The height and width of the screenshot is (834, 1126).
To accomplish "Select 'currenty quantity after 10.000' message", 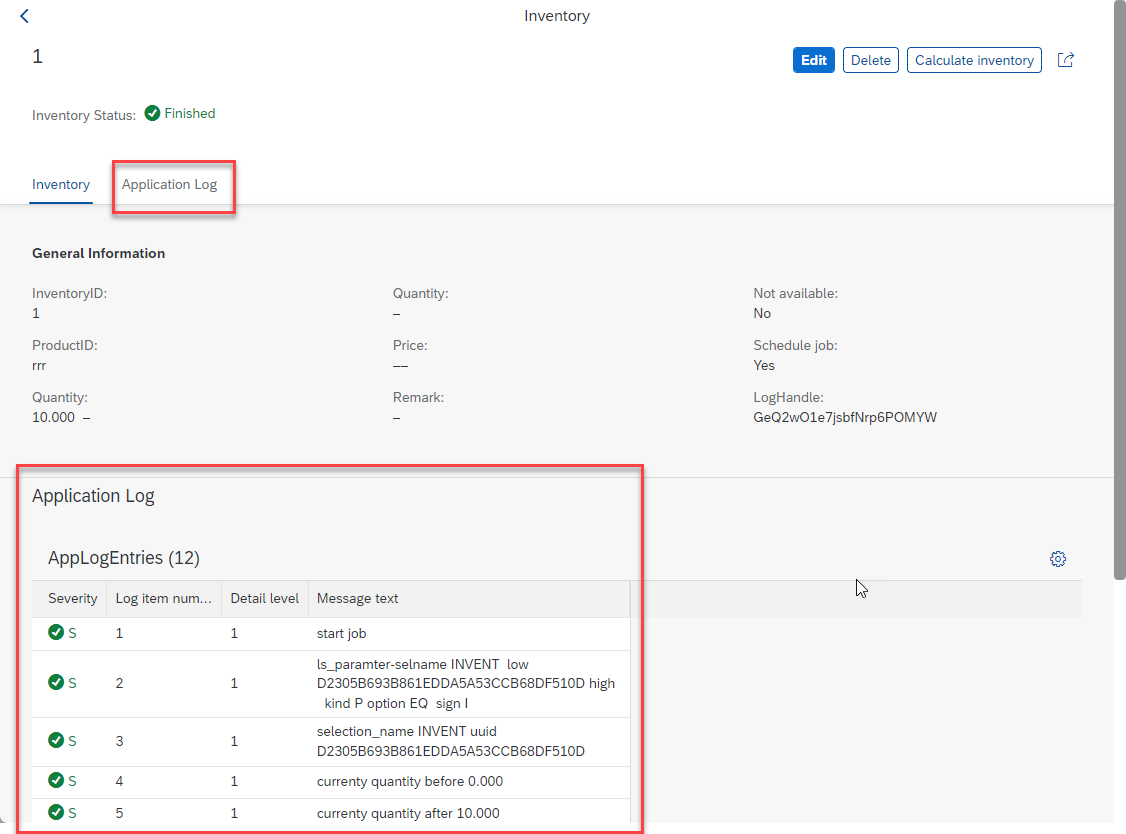I will point(408,813).
